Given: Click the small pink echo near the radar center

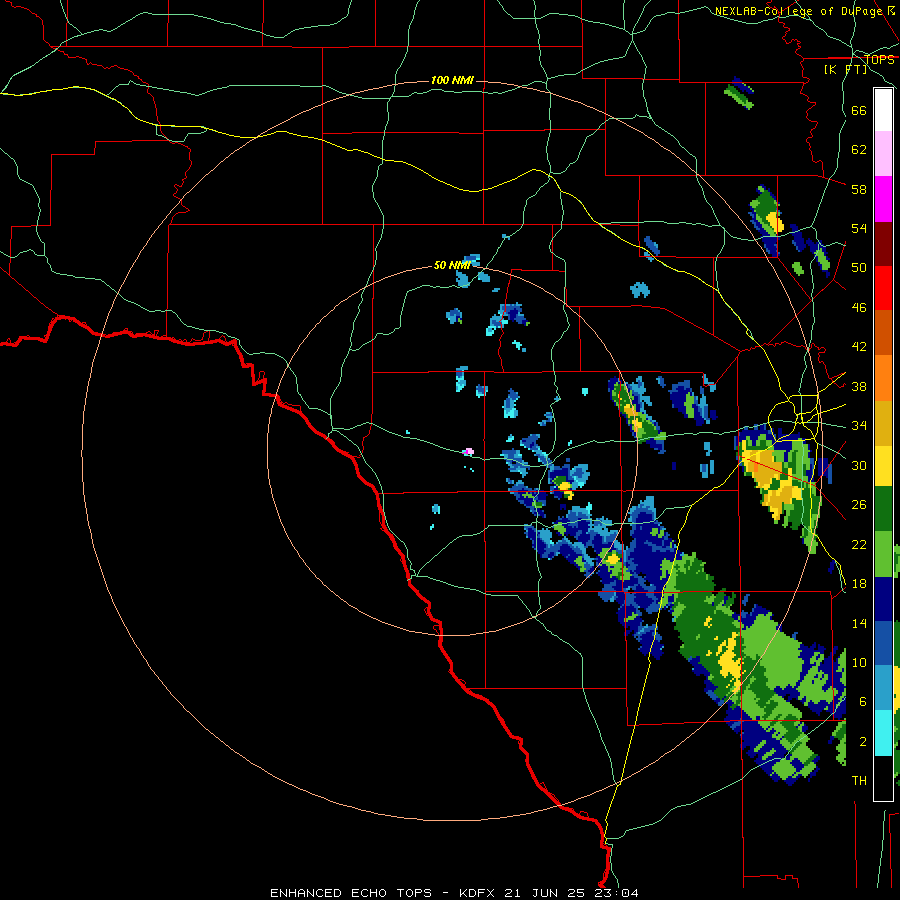Looking at the screenshot, I should [468, 452].
